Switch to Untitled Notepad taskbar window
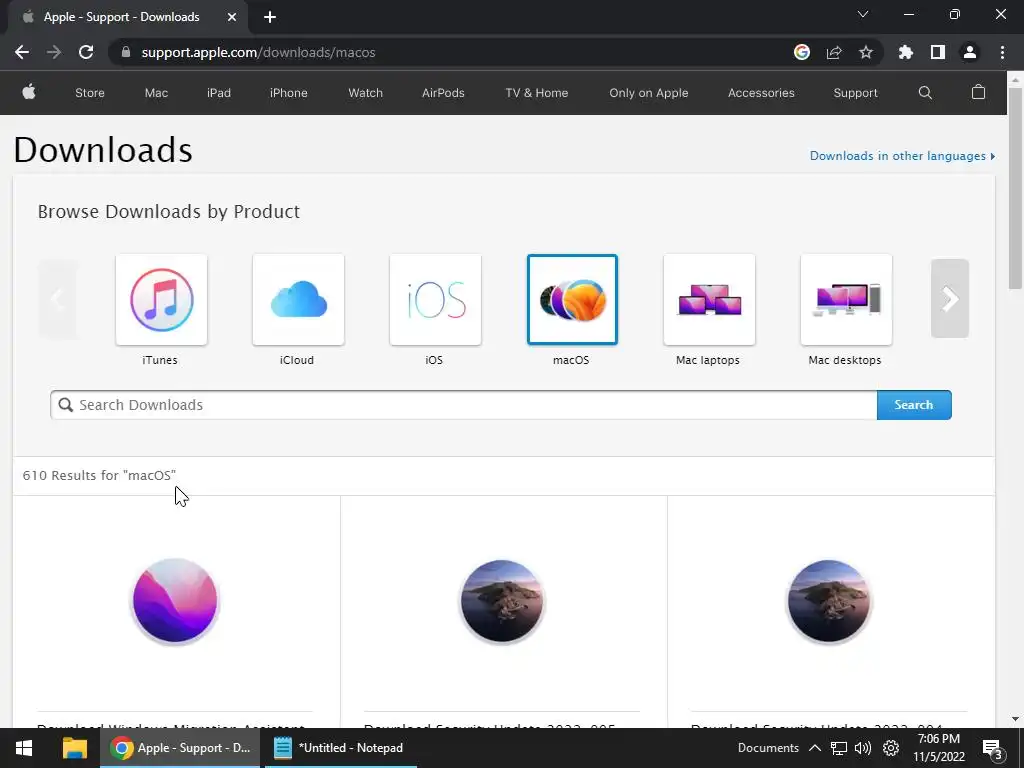The image size is (1024, 768). [x=338, y=748]
